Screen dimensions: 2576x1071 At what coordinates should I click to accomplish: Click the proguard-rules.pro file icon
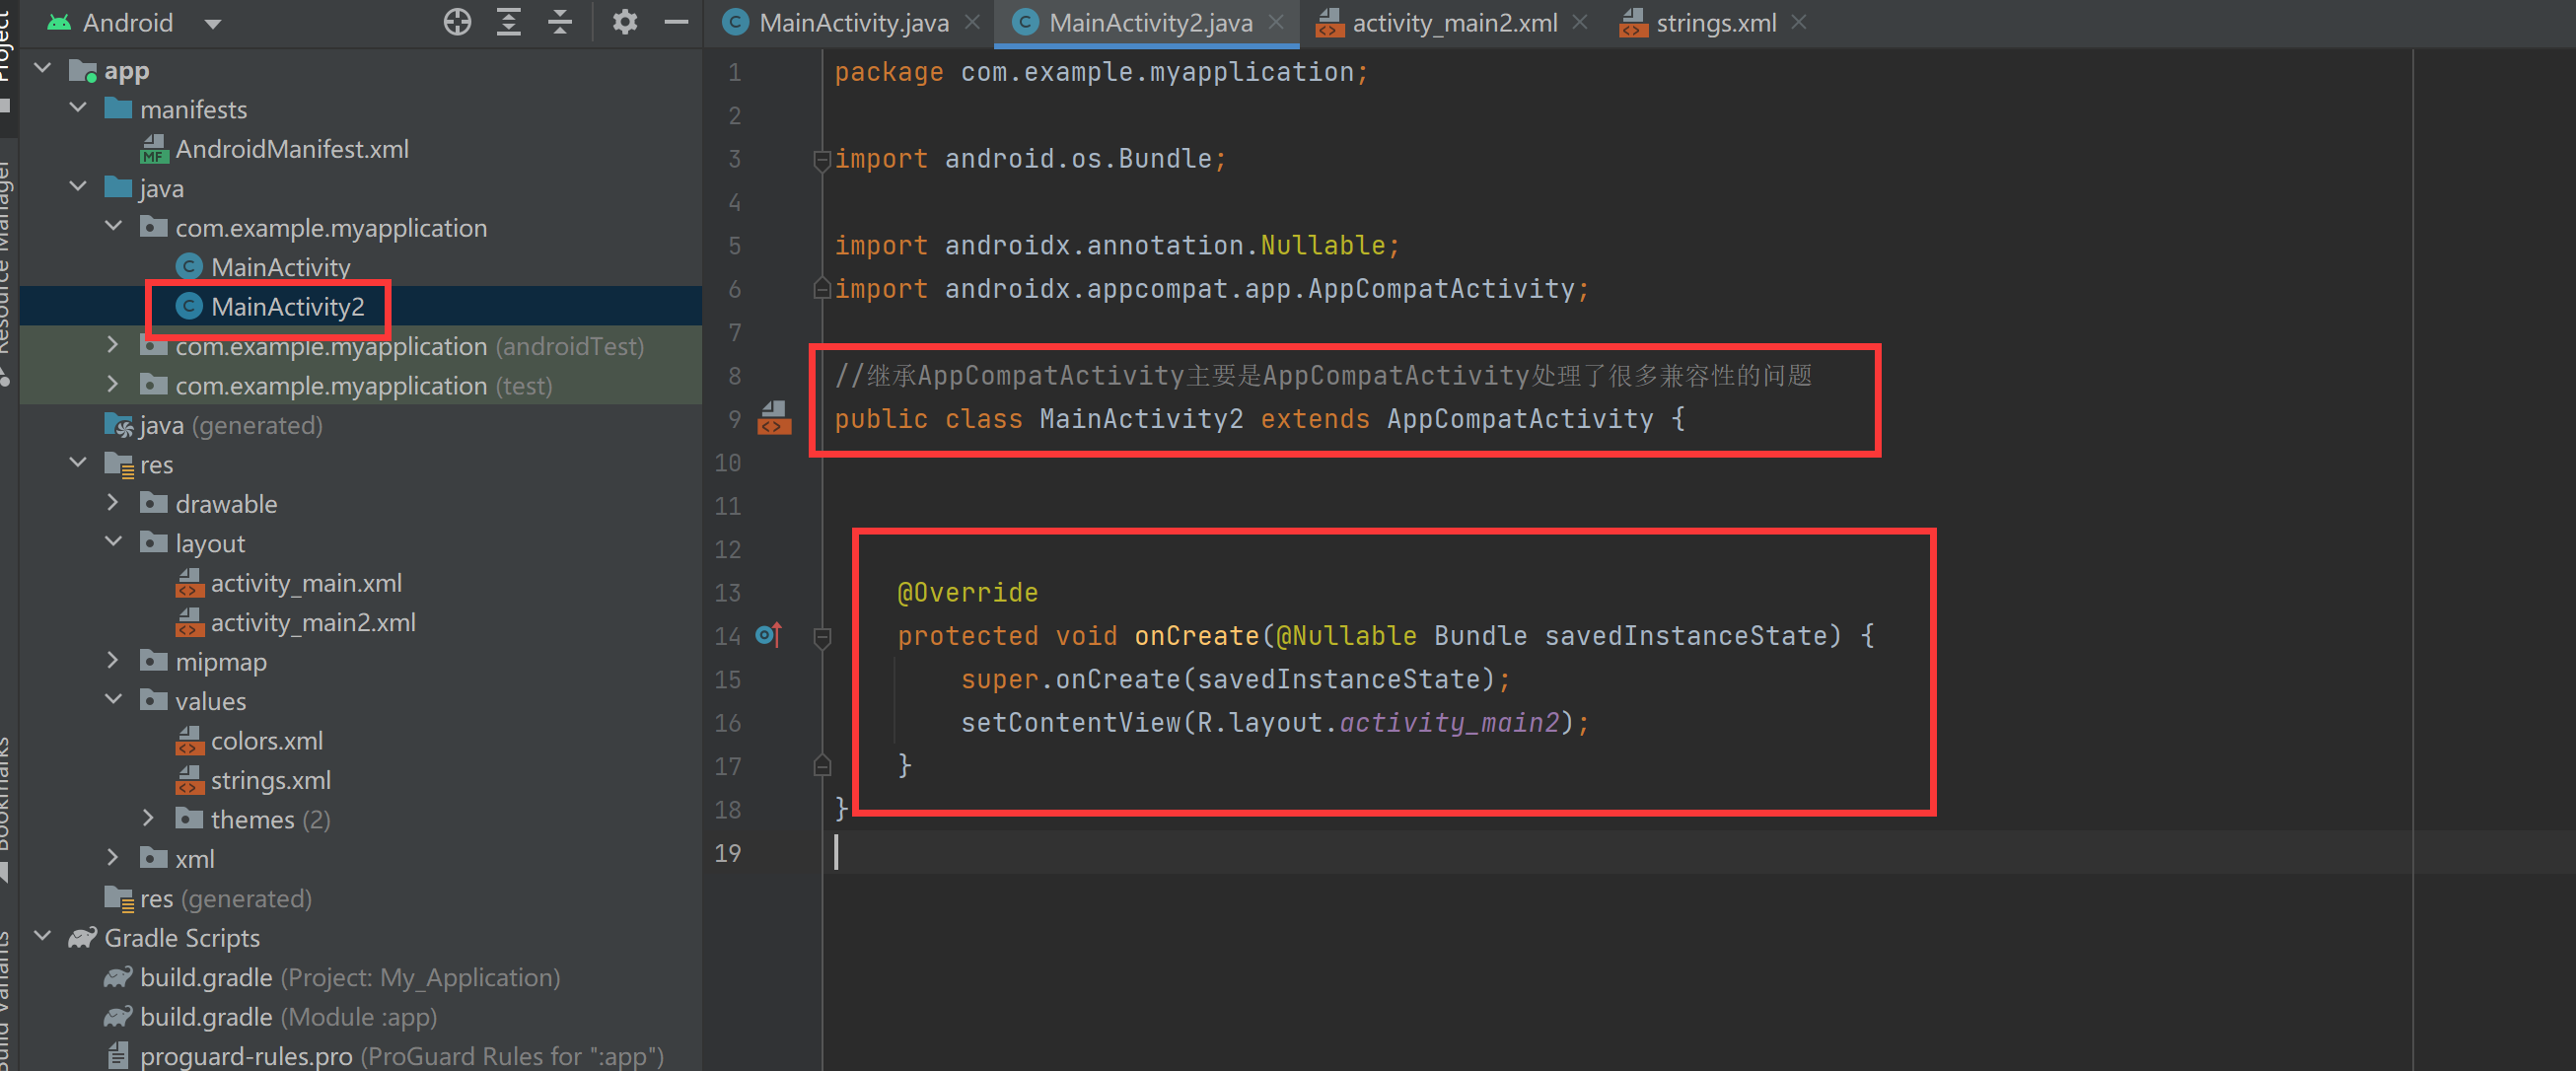click(118, 1055)
